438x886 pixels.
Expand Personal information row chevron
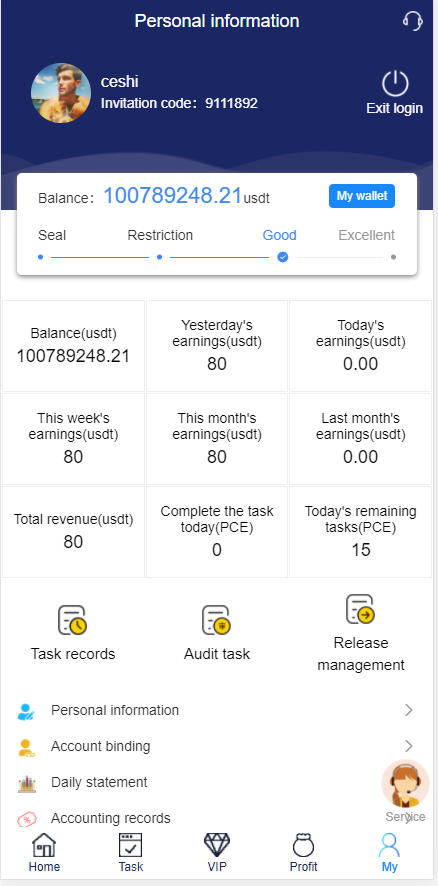(409, 710)
